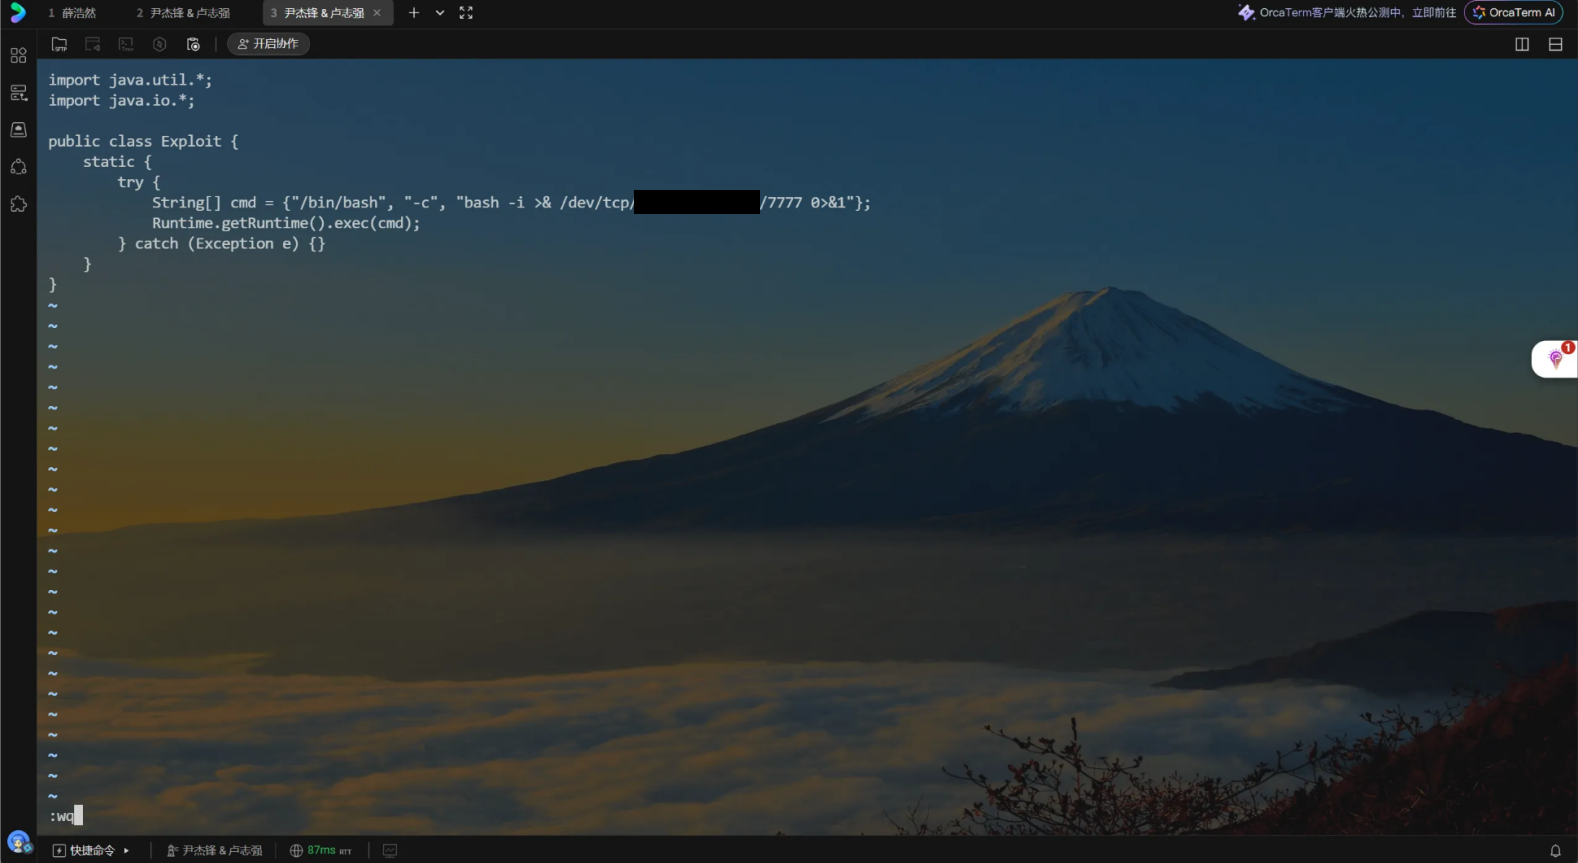Viewport: 1578px width, 863px height.
Task: Click the :wq command line
Action: (x=66, y=817)
